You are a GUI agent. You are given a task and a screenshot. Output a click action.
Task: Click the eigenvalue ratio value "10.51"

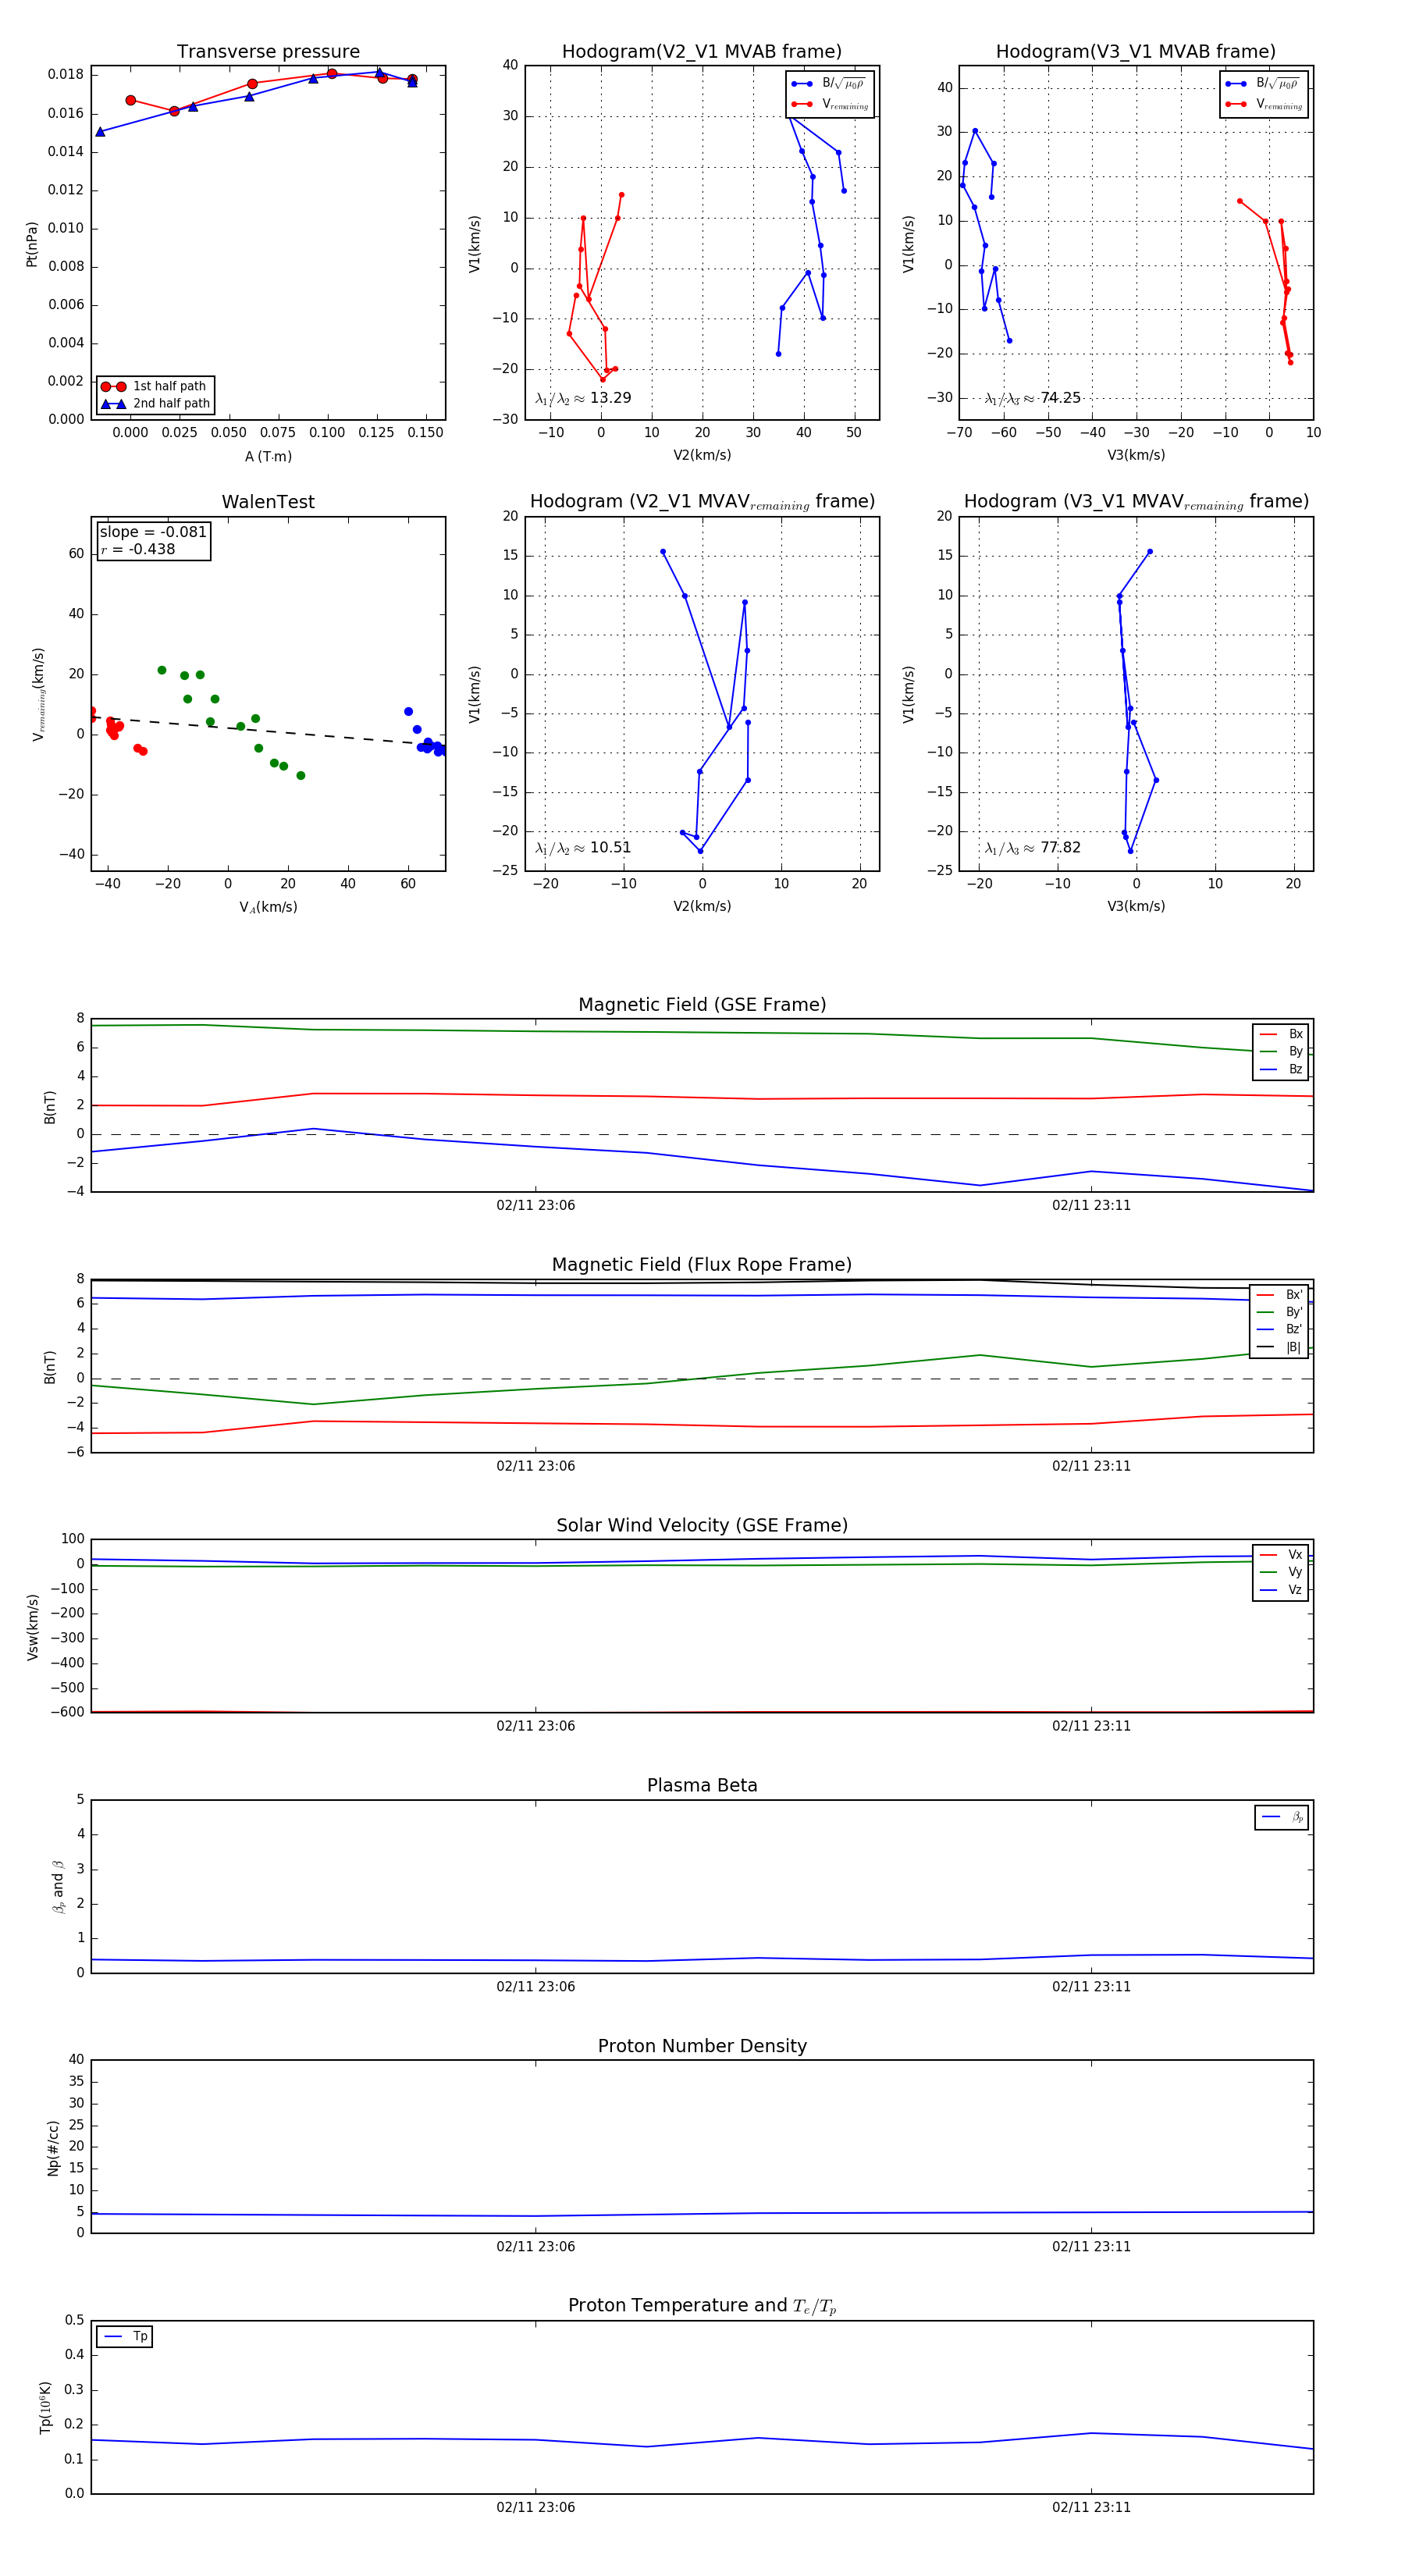tap(610, 848)
